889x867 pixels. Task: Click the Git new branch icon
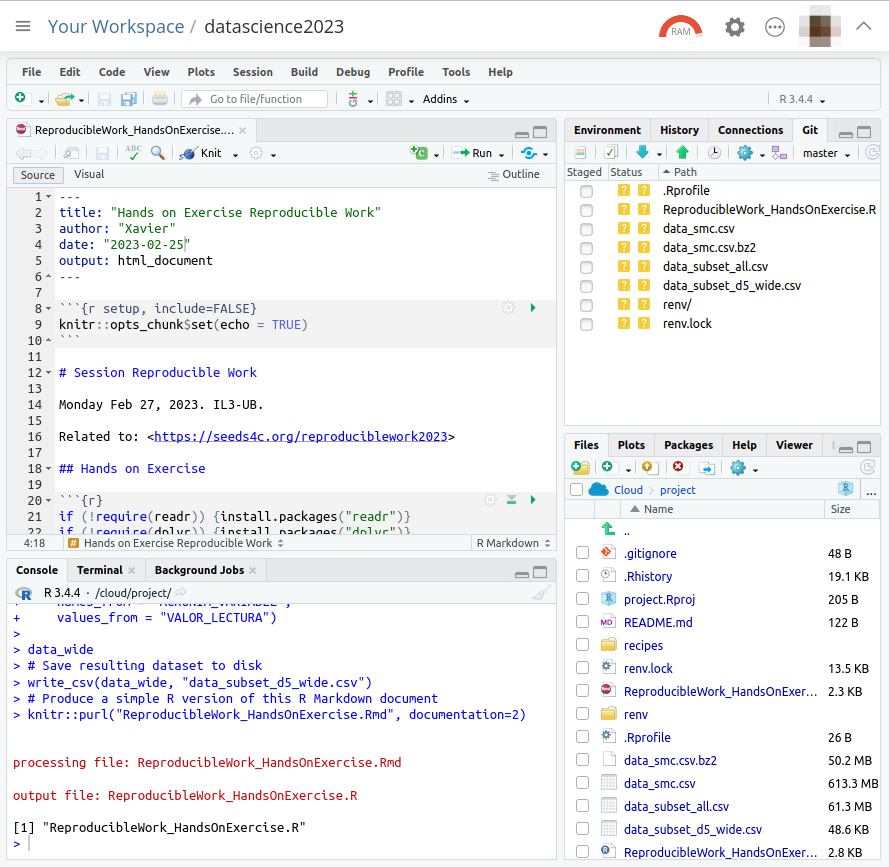coord(779,153)
